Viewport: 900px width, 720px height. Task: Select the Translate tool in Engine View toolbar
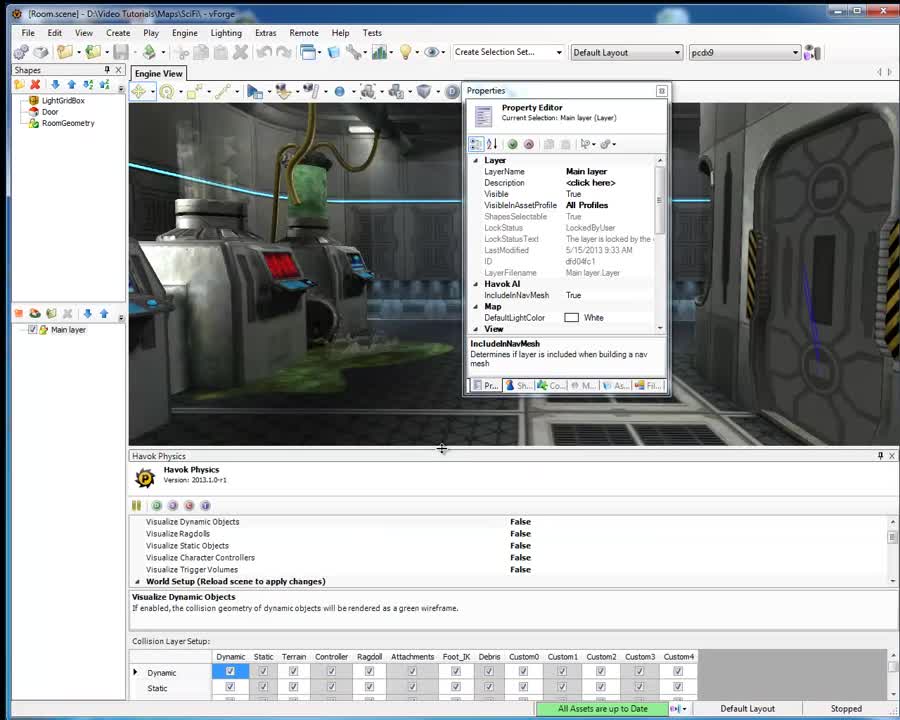point(140,92)
